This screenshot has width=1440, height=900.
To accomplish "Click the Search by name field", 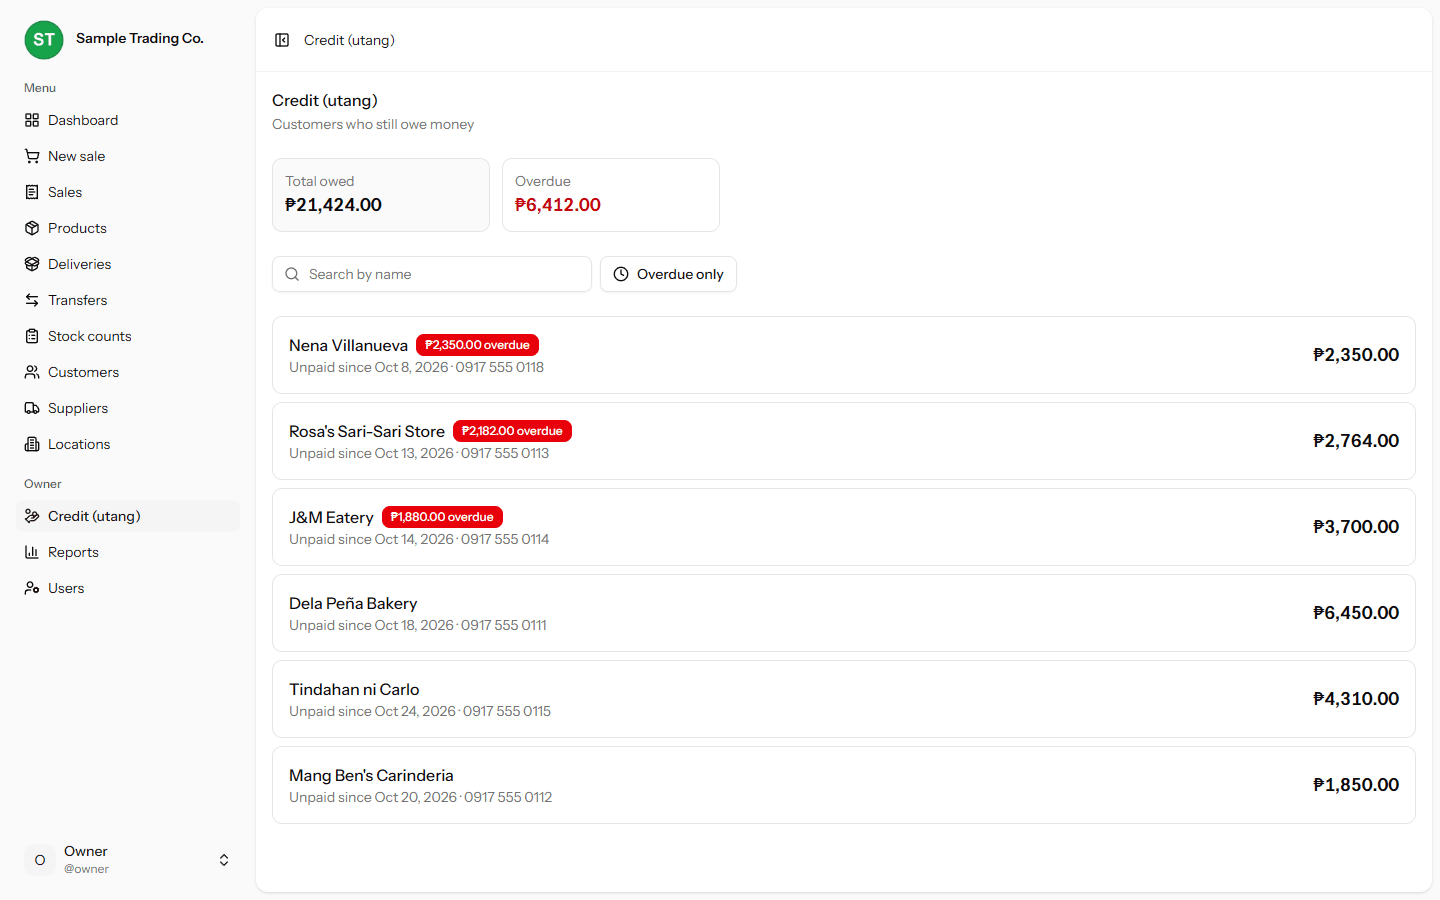I will coord(432,274).
